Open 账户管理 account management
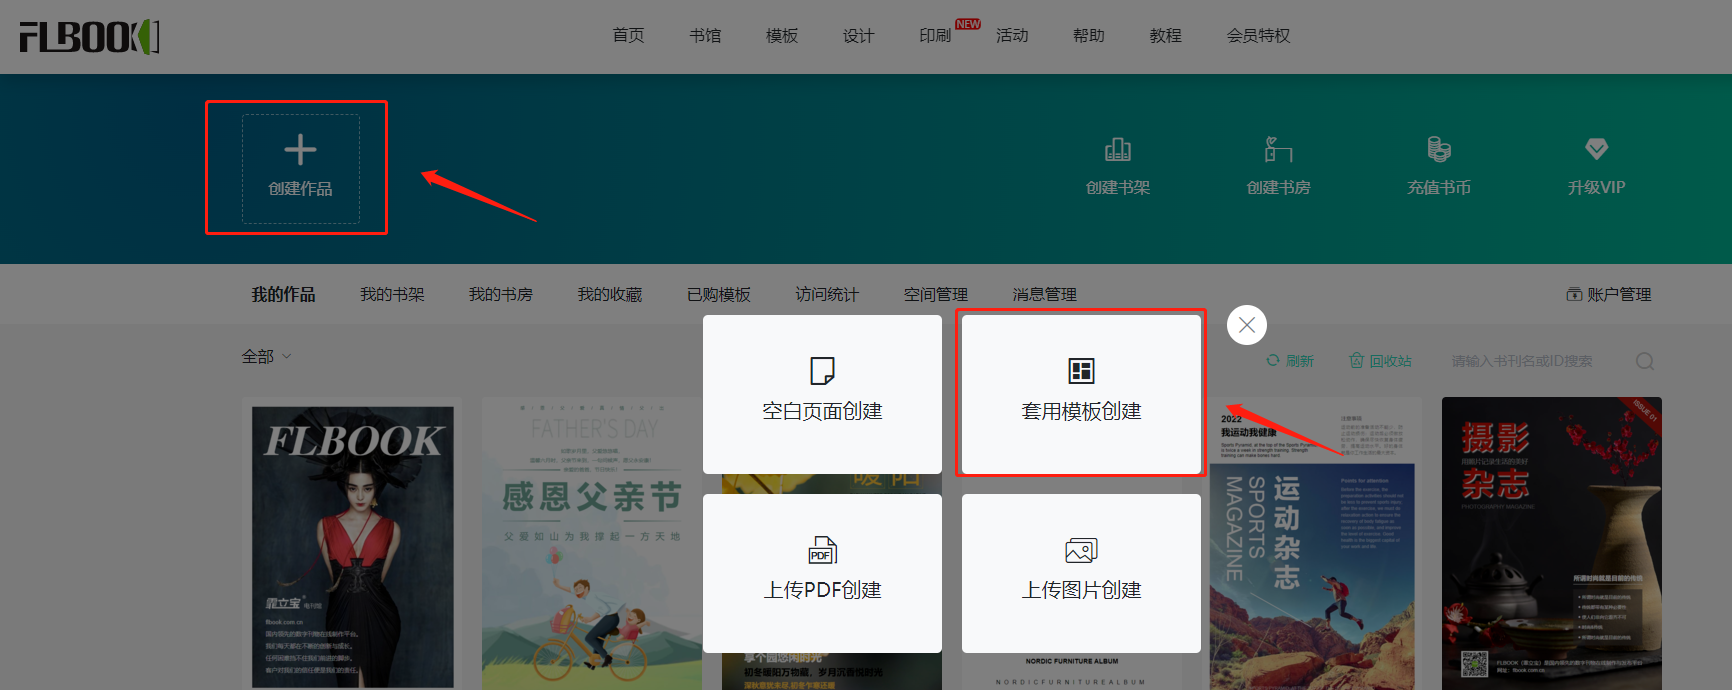 (x=1608, y=294)
